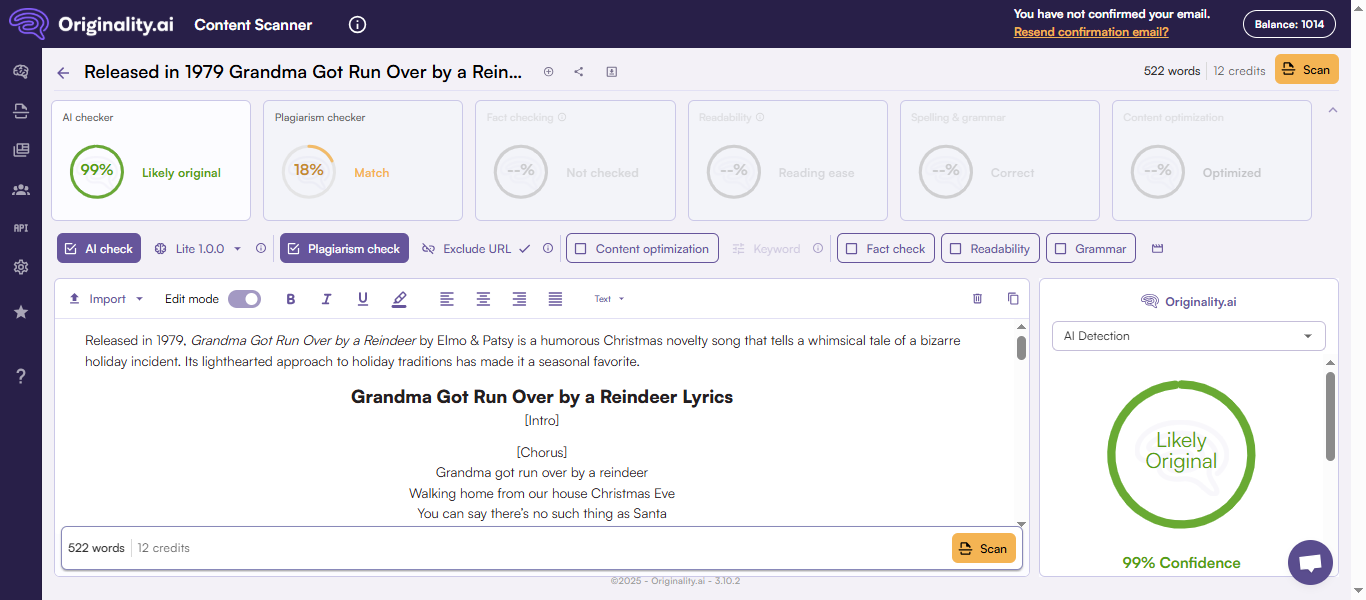Open the API section in sidebar
Screen dimensions: 1366x600
pos(20,228)
